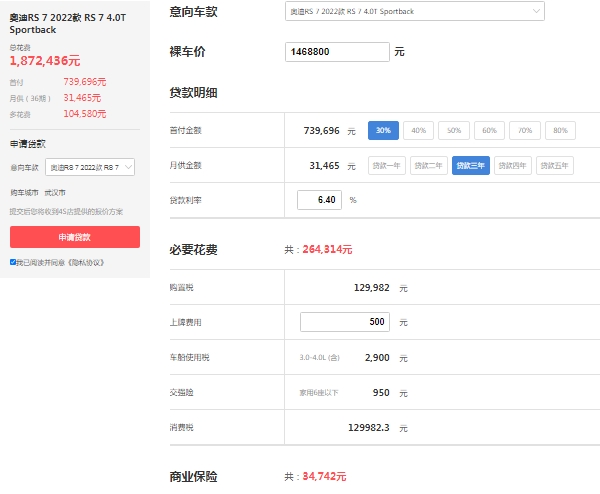The image size is (600, 494).
Task: Click the 贷款三年 loan term button
Action: (x=471, y=166)
